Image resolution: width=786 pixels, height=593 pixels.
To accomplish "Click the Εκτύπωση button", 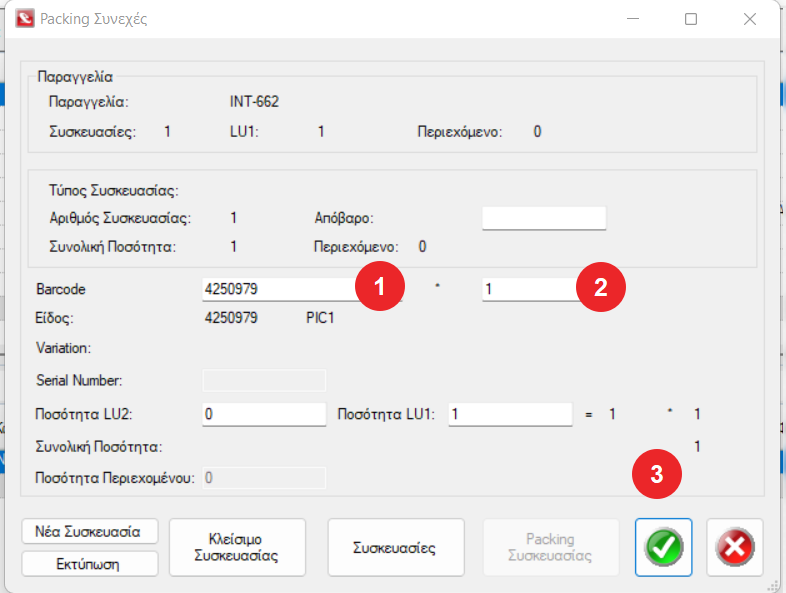I will point(90,564).
